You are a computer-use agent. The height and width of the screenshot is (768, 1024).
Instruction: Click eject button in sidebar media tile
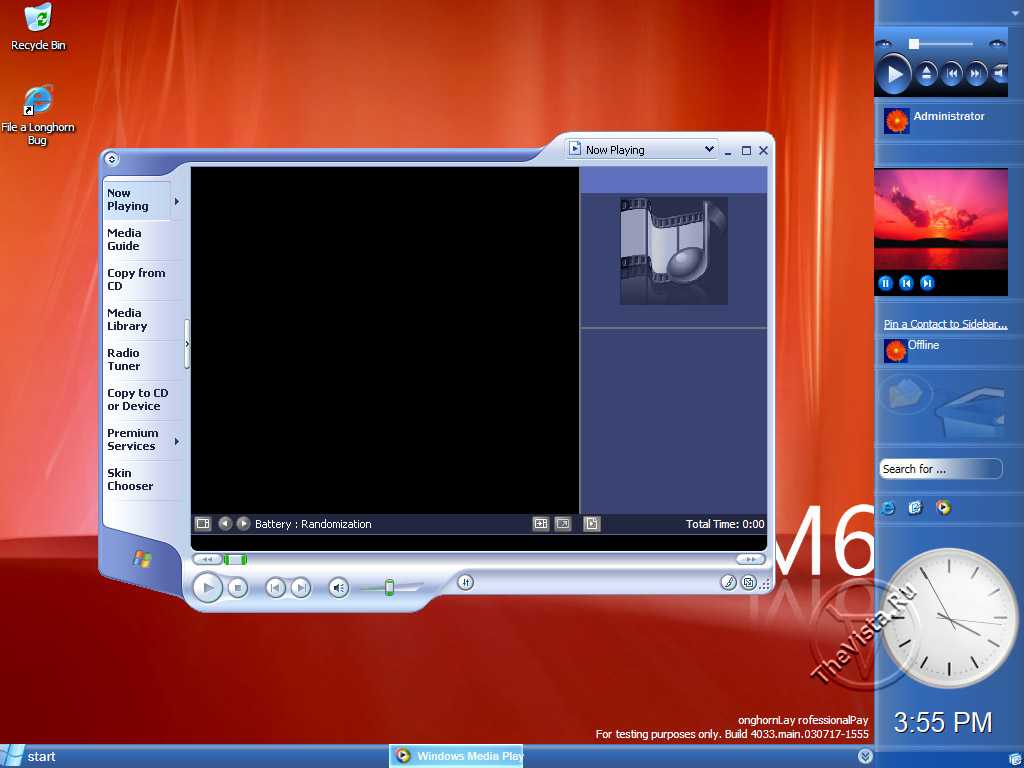tap(925, 74)
